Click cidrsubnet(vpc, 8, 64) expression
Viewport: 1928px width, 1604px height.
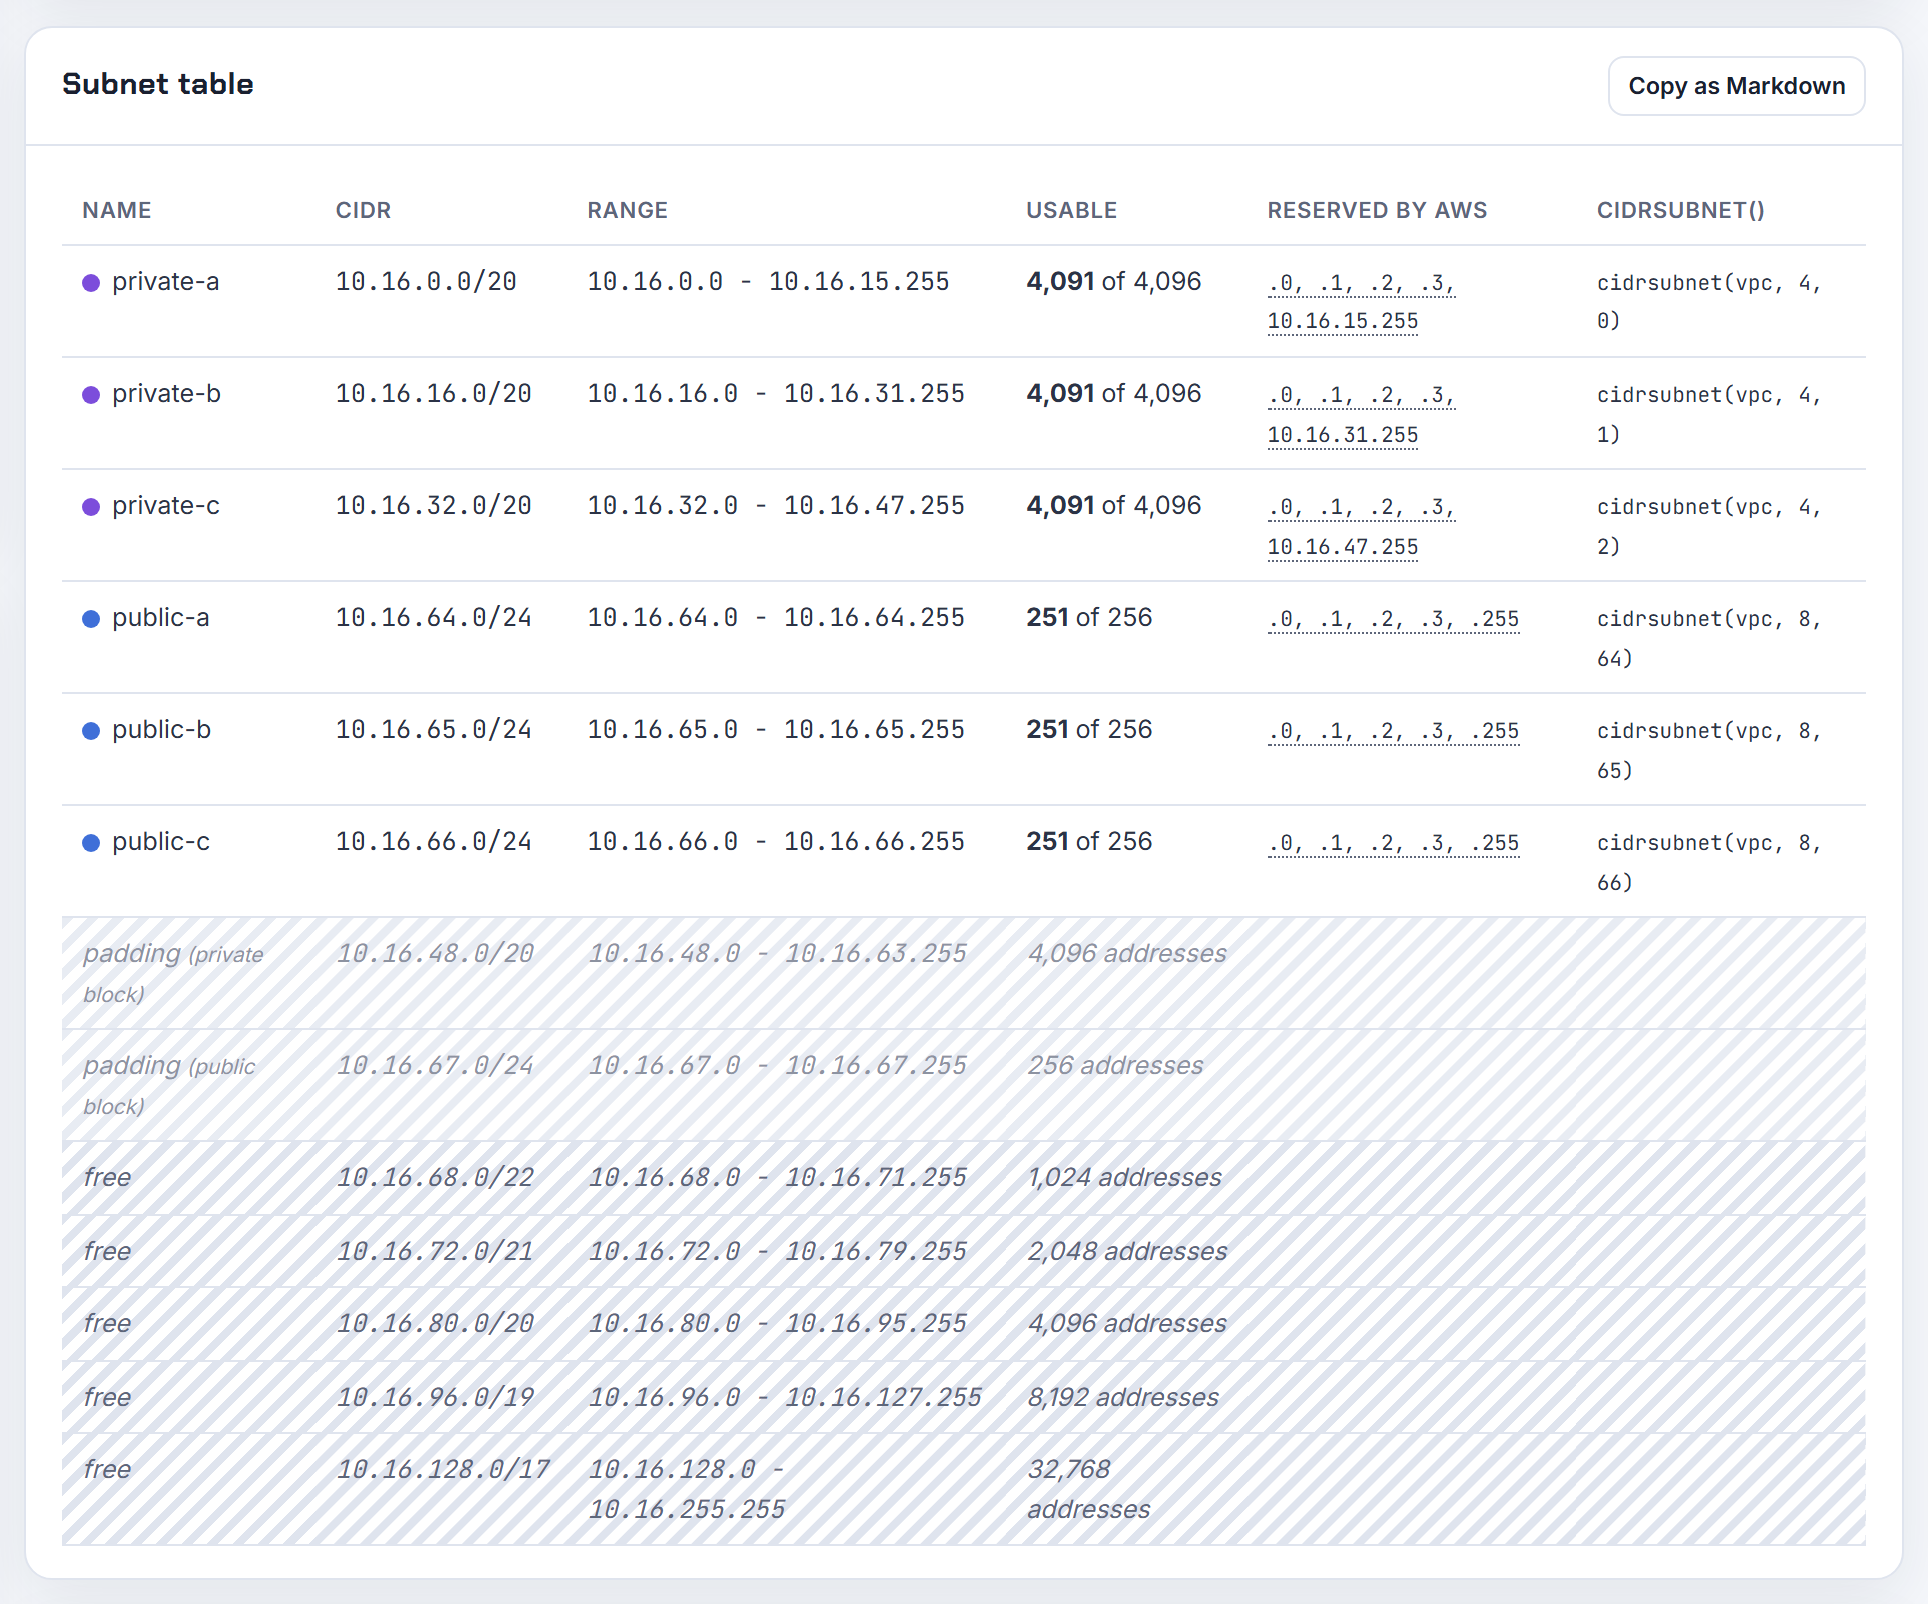tap(1709, 638)
